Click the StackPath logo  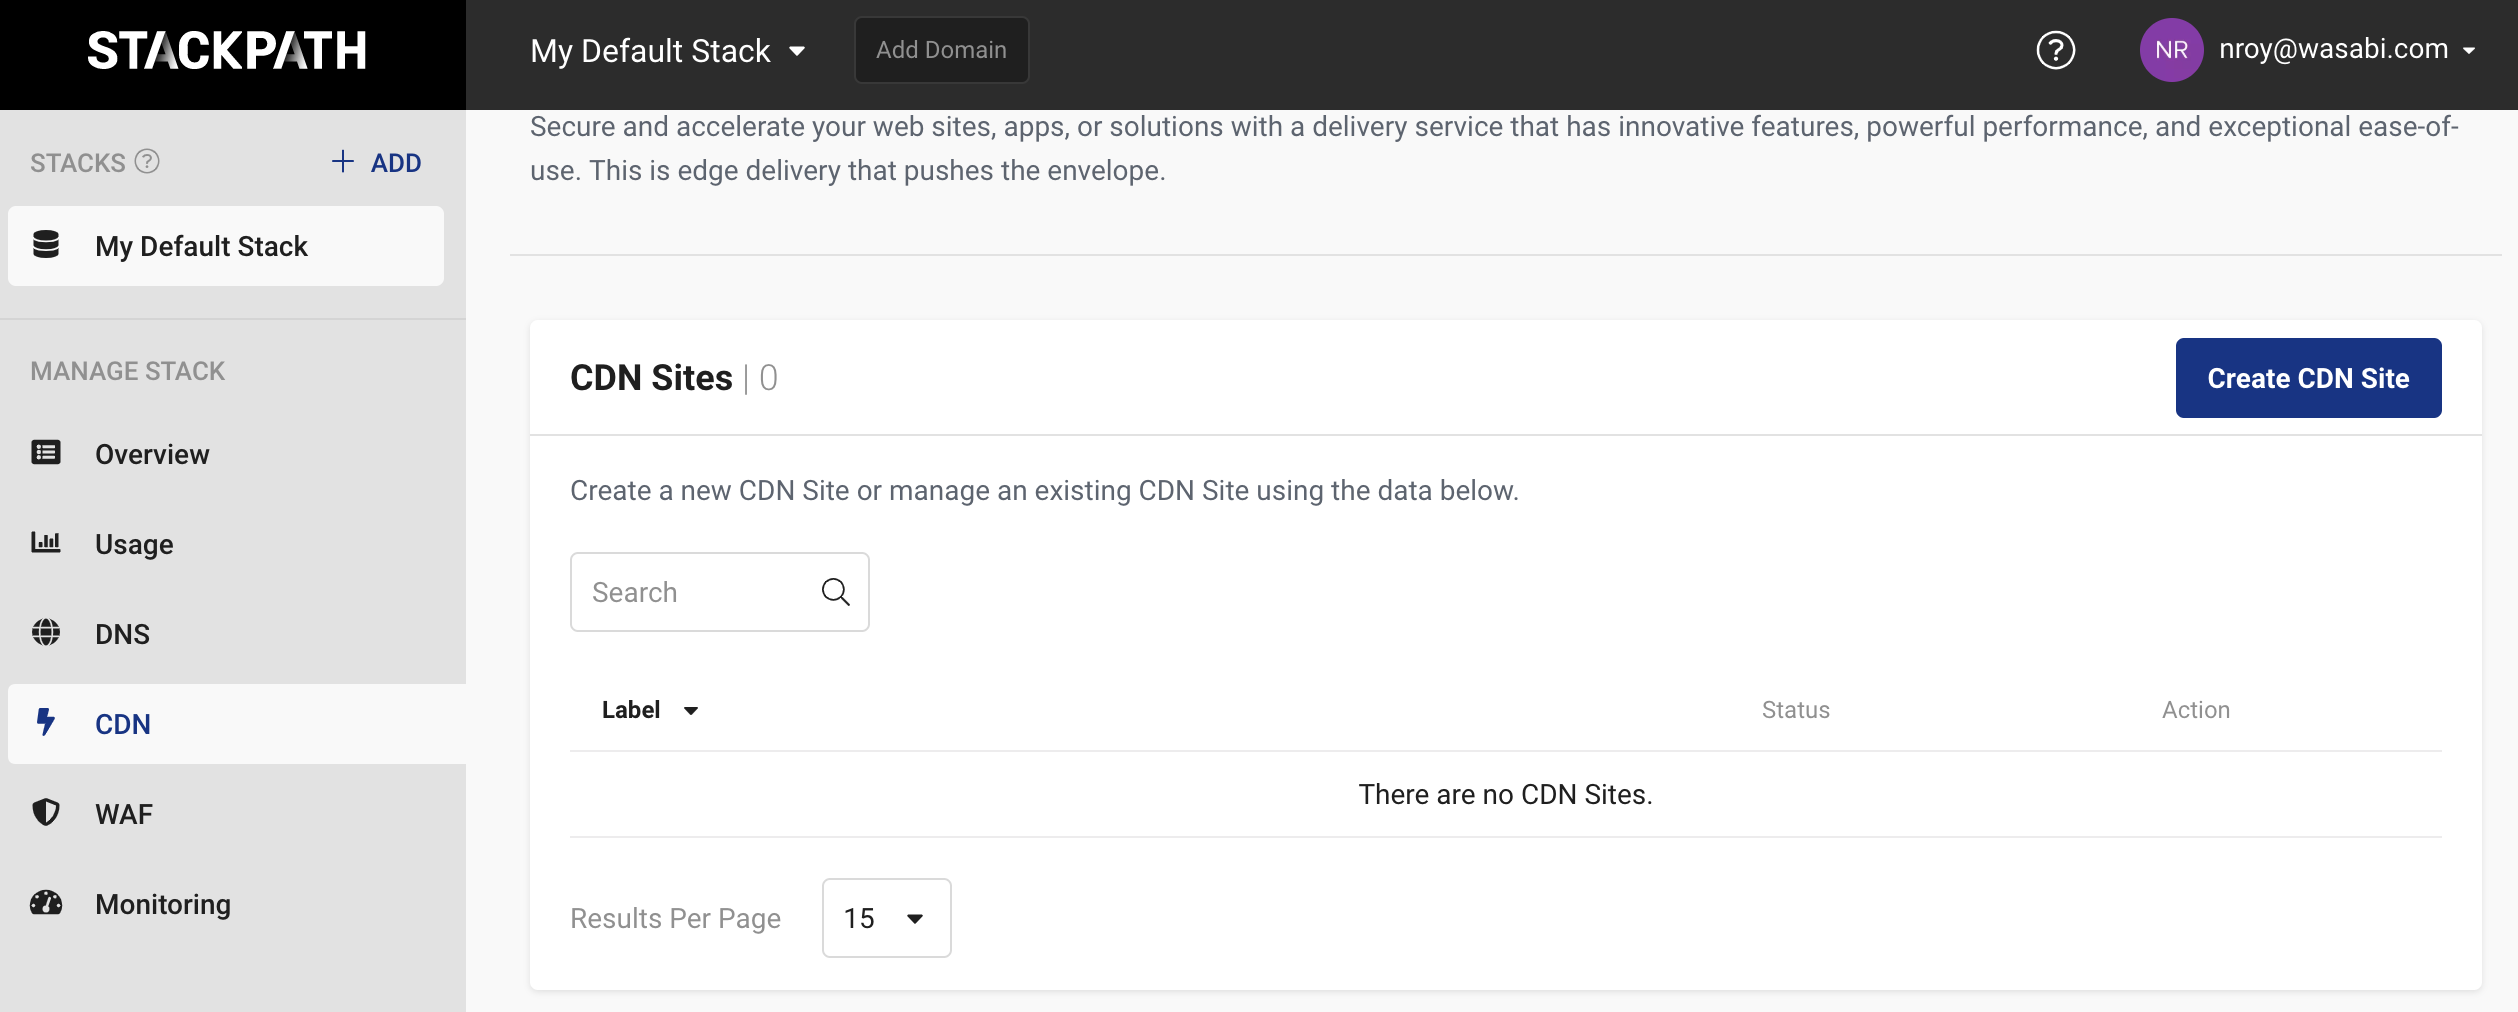pyautogui.click(x=227, y=50)
